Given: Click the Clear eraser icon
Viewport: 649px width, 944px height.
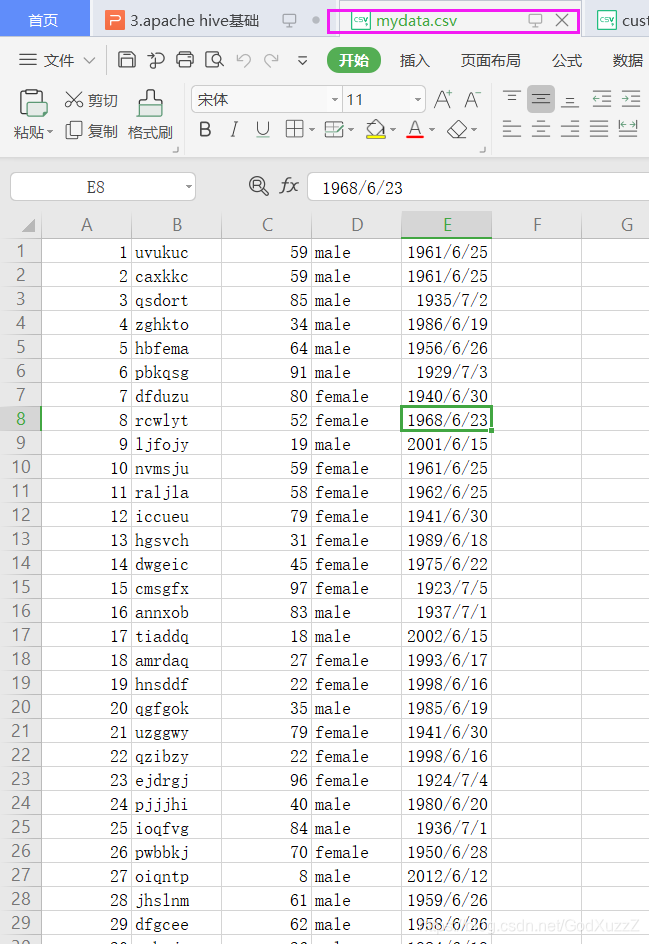Looking at the screenshot, I should pos(458,129).
